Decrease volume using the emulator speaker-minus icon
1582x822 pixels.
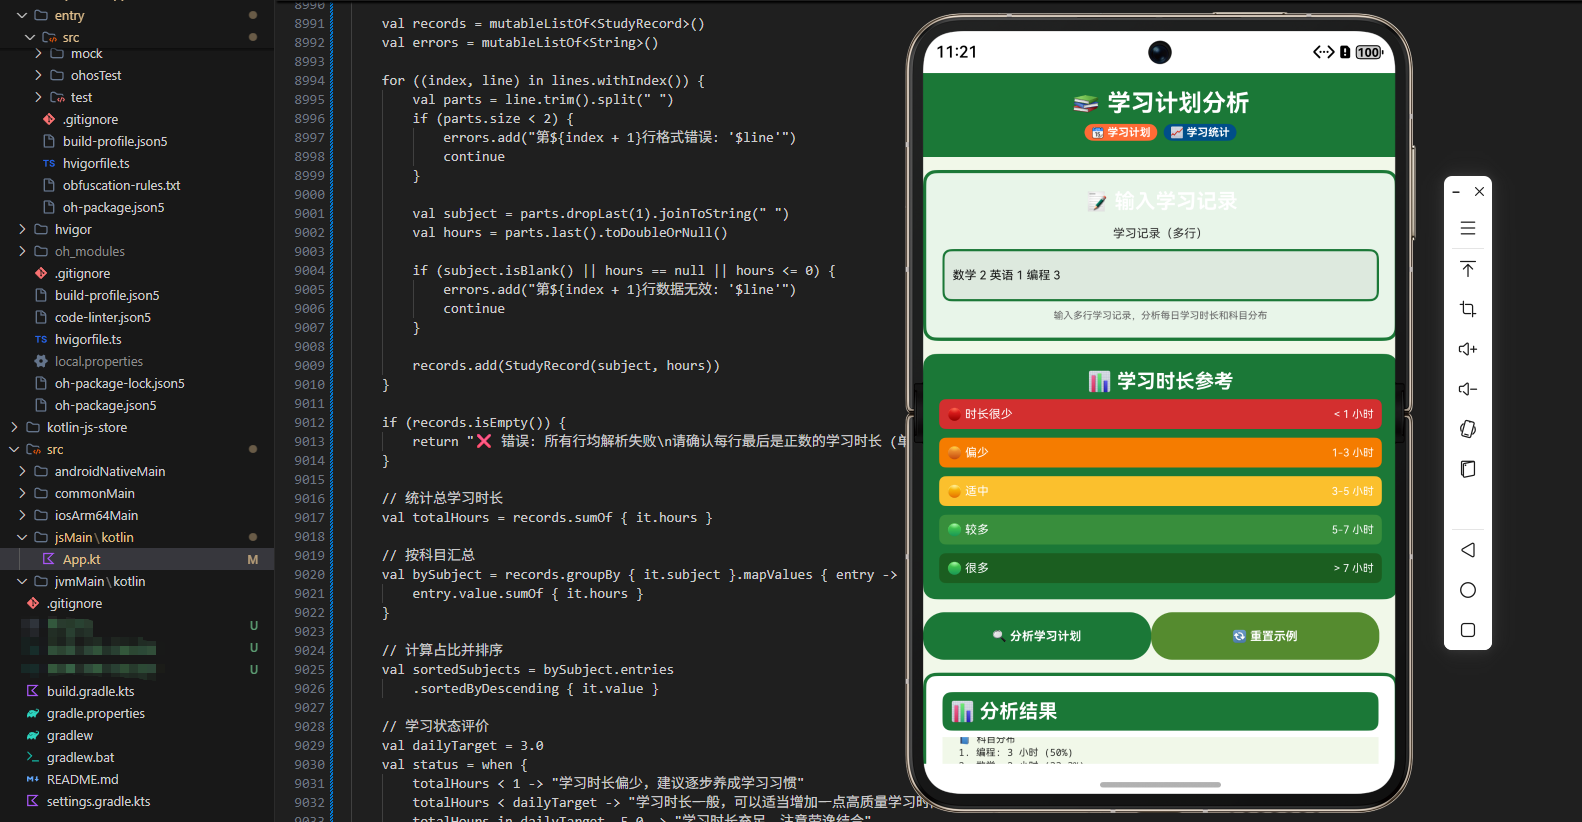pyautogui.click(x=1467, y=389)
